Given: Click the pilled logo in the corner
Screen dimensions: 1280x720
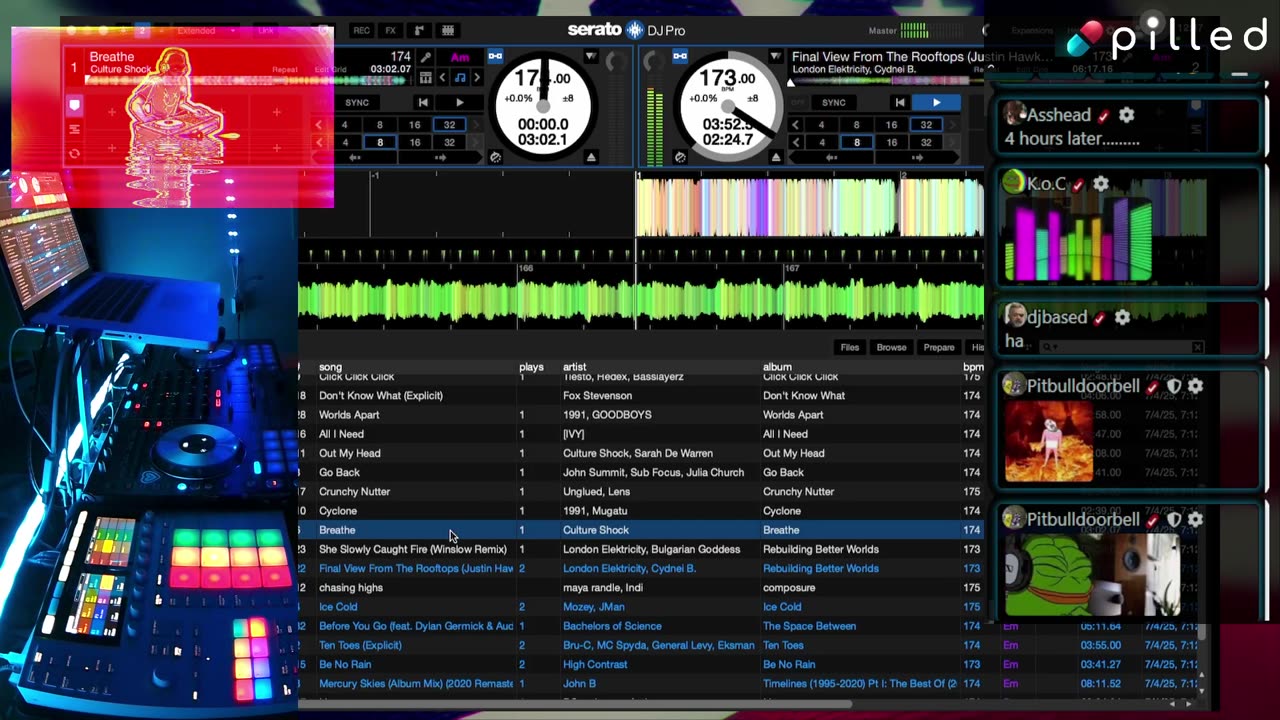Looking at the screenshot, I should [1166, 37].
